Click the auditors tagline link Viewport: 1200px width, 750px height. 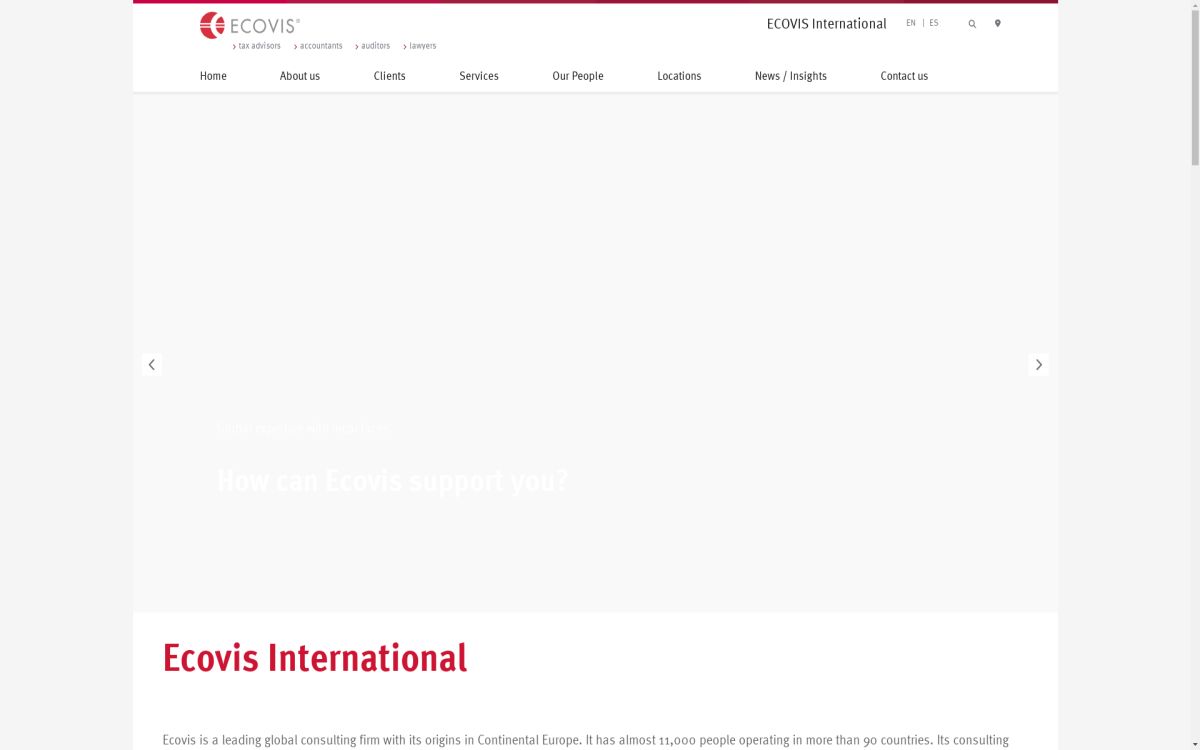point(374,46)
